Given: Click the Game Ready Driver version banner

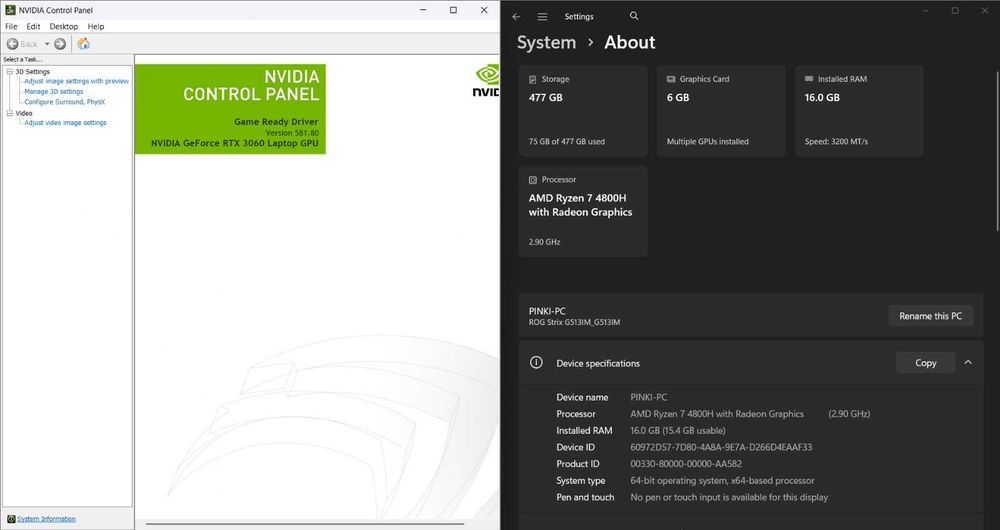Looking at the screenshot, I should 230,109.
